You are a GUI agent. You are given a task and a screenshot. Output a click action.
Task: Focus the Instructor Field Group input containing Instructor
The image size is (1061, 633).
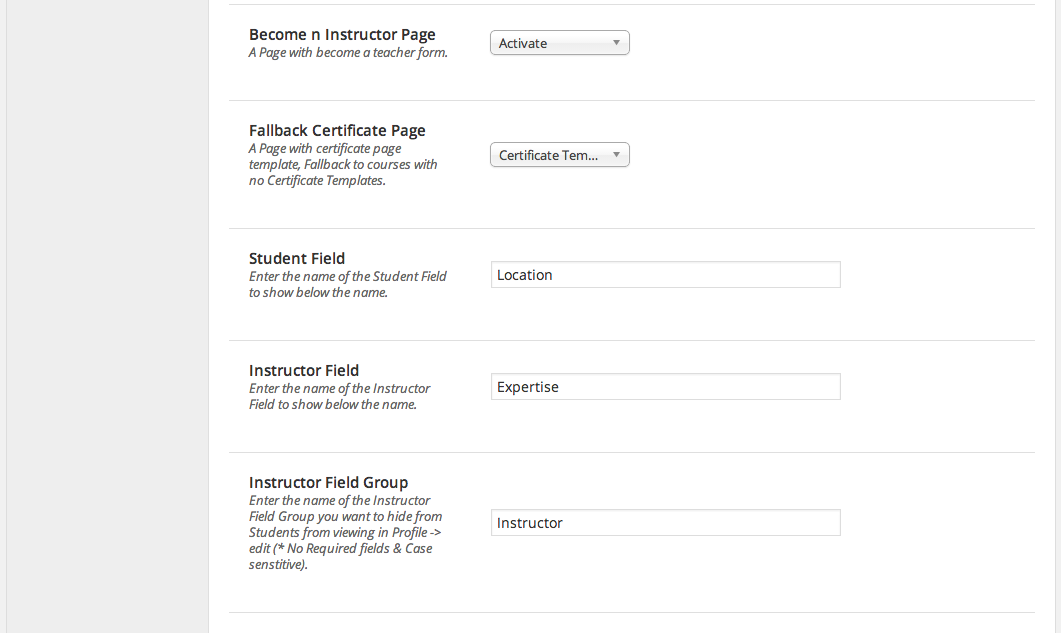(x=666, y=523)
